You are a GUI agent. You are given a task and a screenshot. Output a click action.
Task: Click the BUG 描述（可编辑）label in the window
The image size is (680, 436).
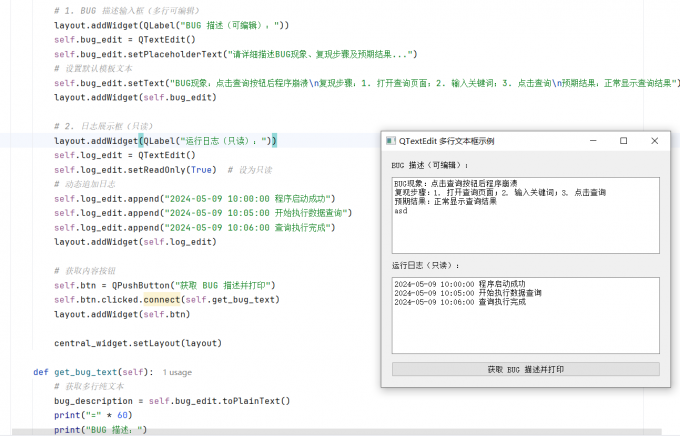point(429,165)
